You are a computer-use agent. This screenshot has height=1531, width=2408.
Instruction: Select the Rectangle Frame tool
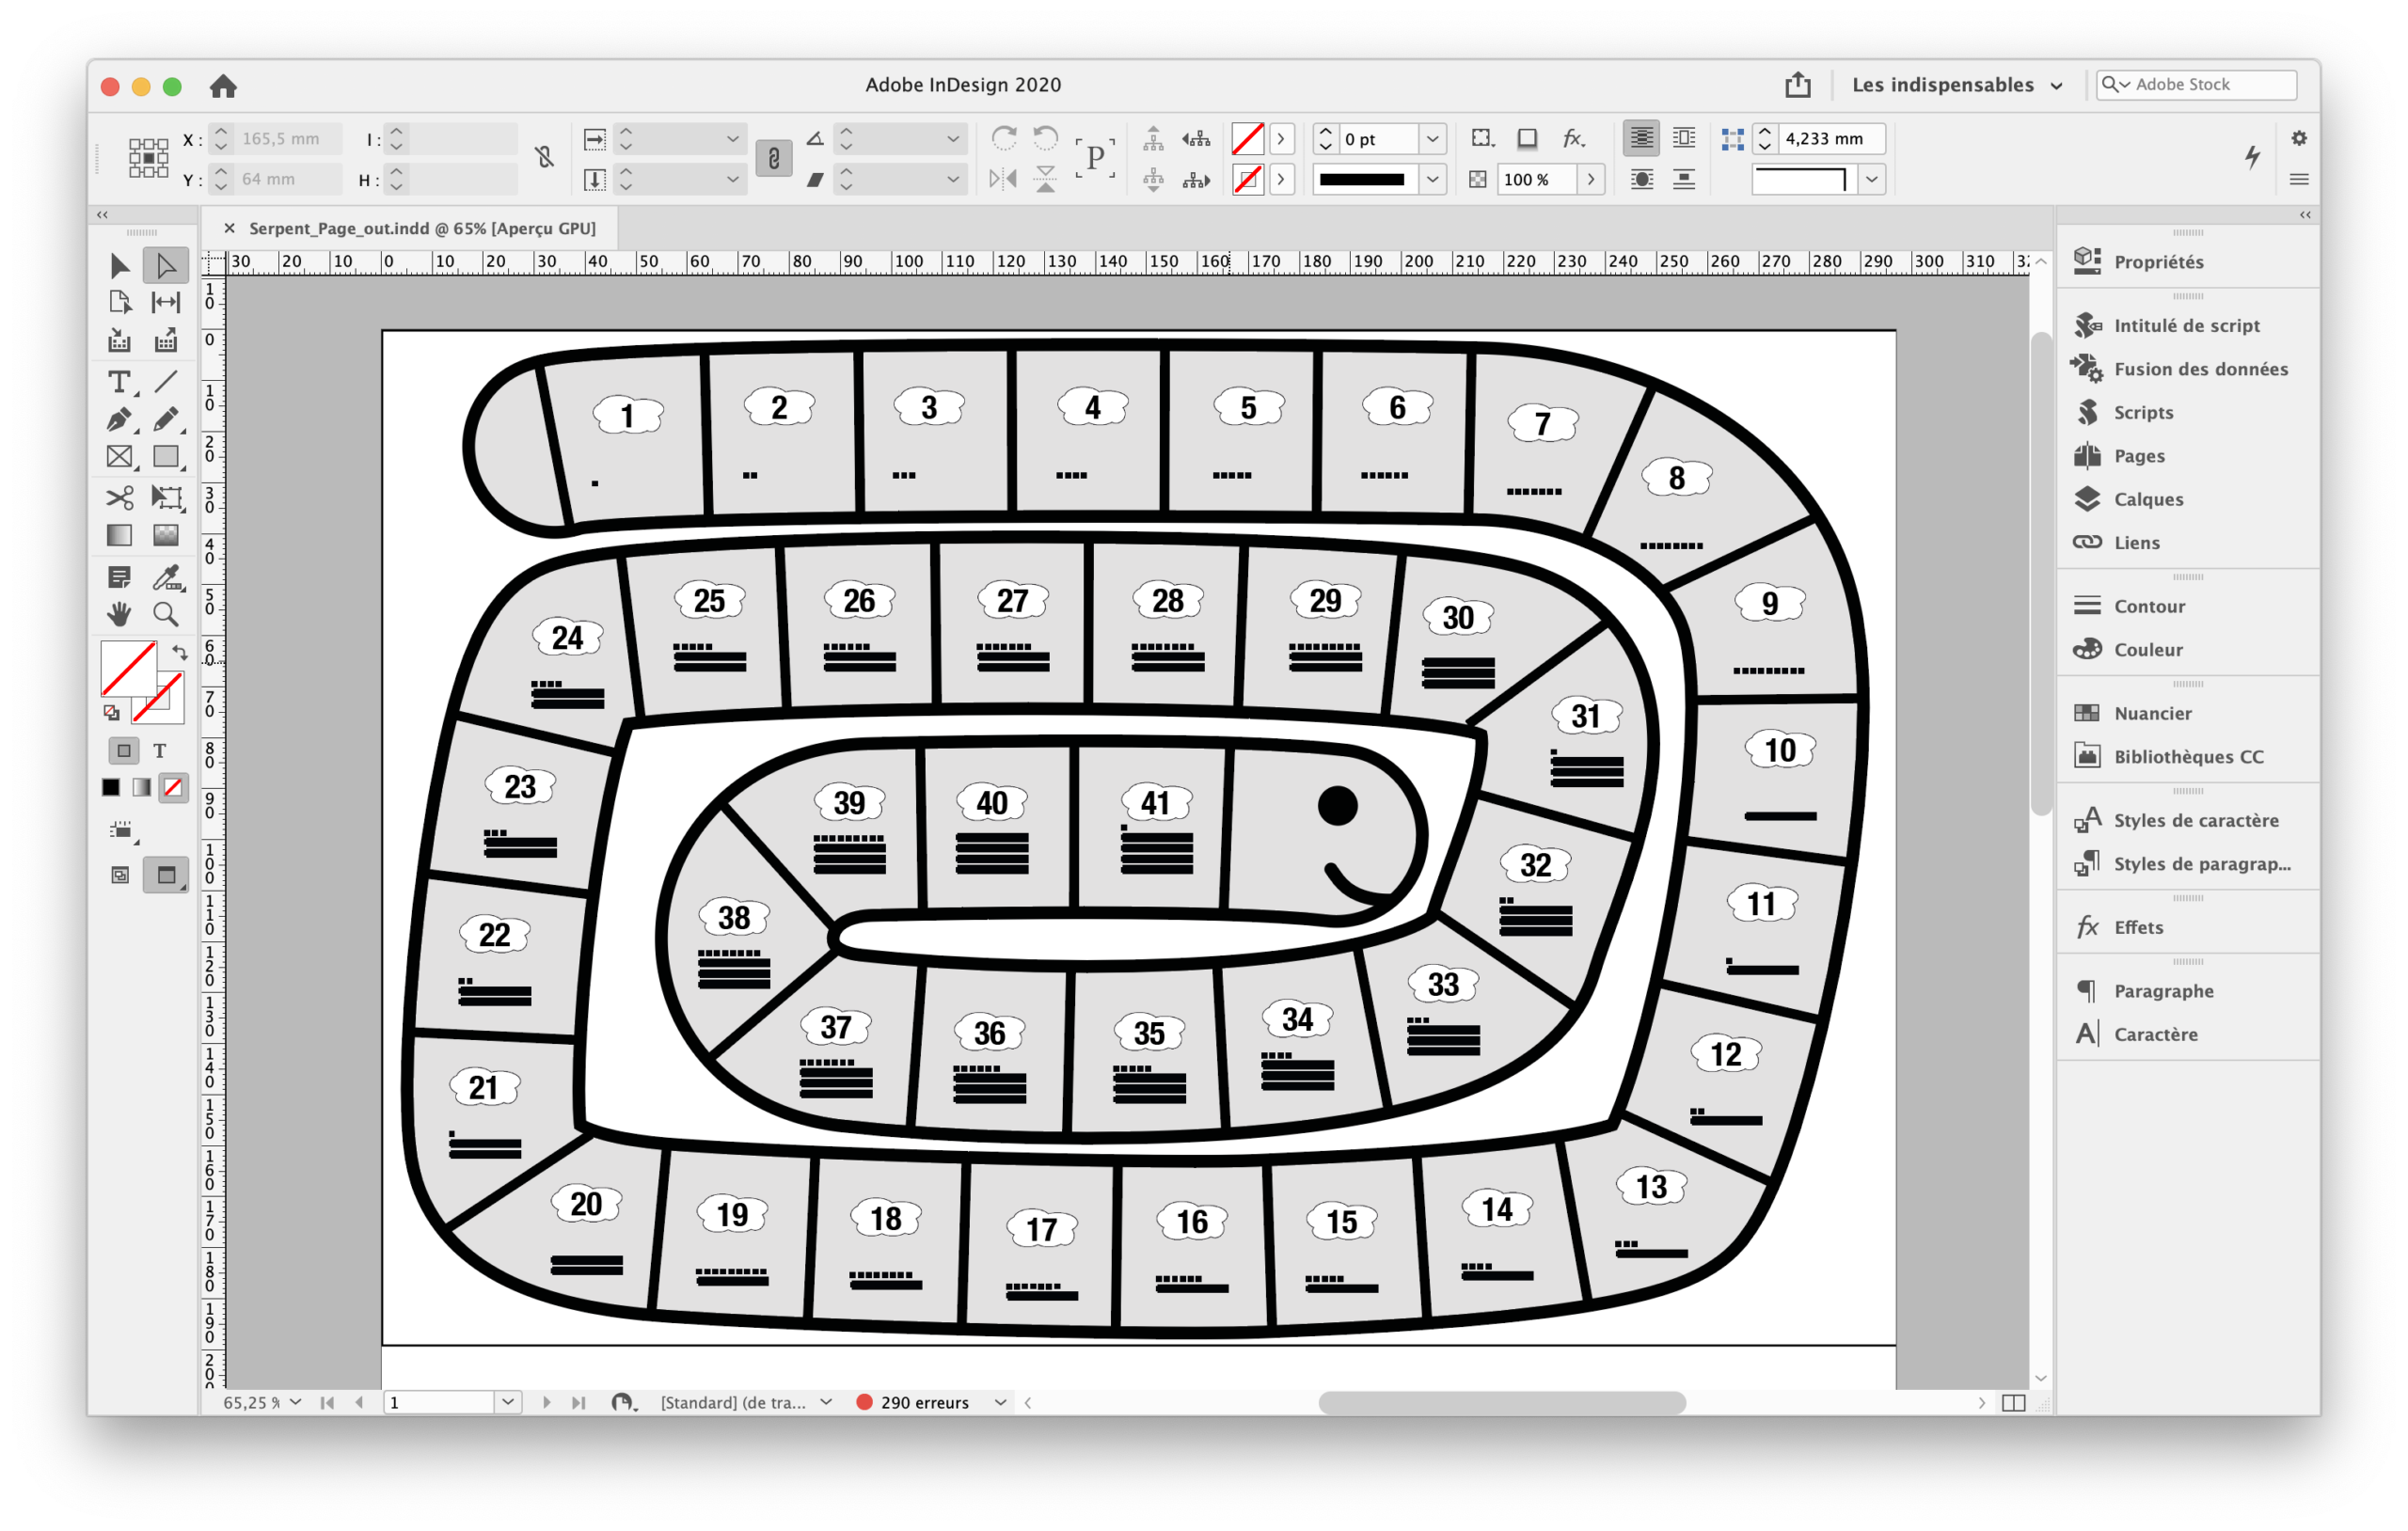tap(119, 457)
